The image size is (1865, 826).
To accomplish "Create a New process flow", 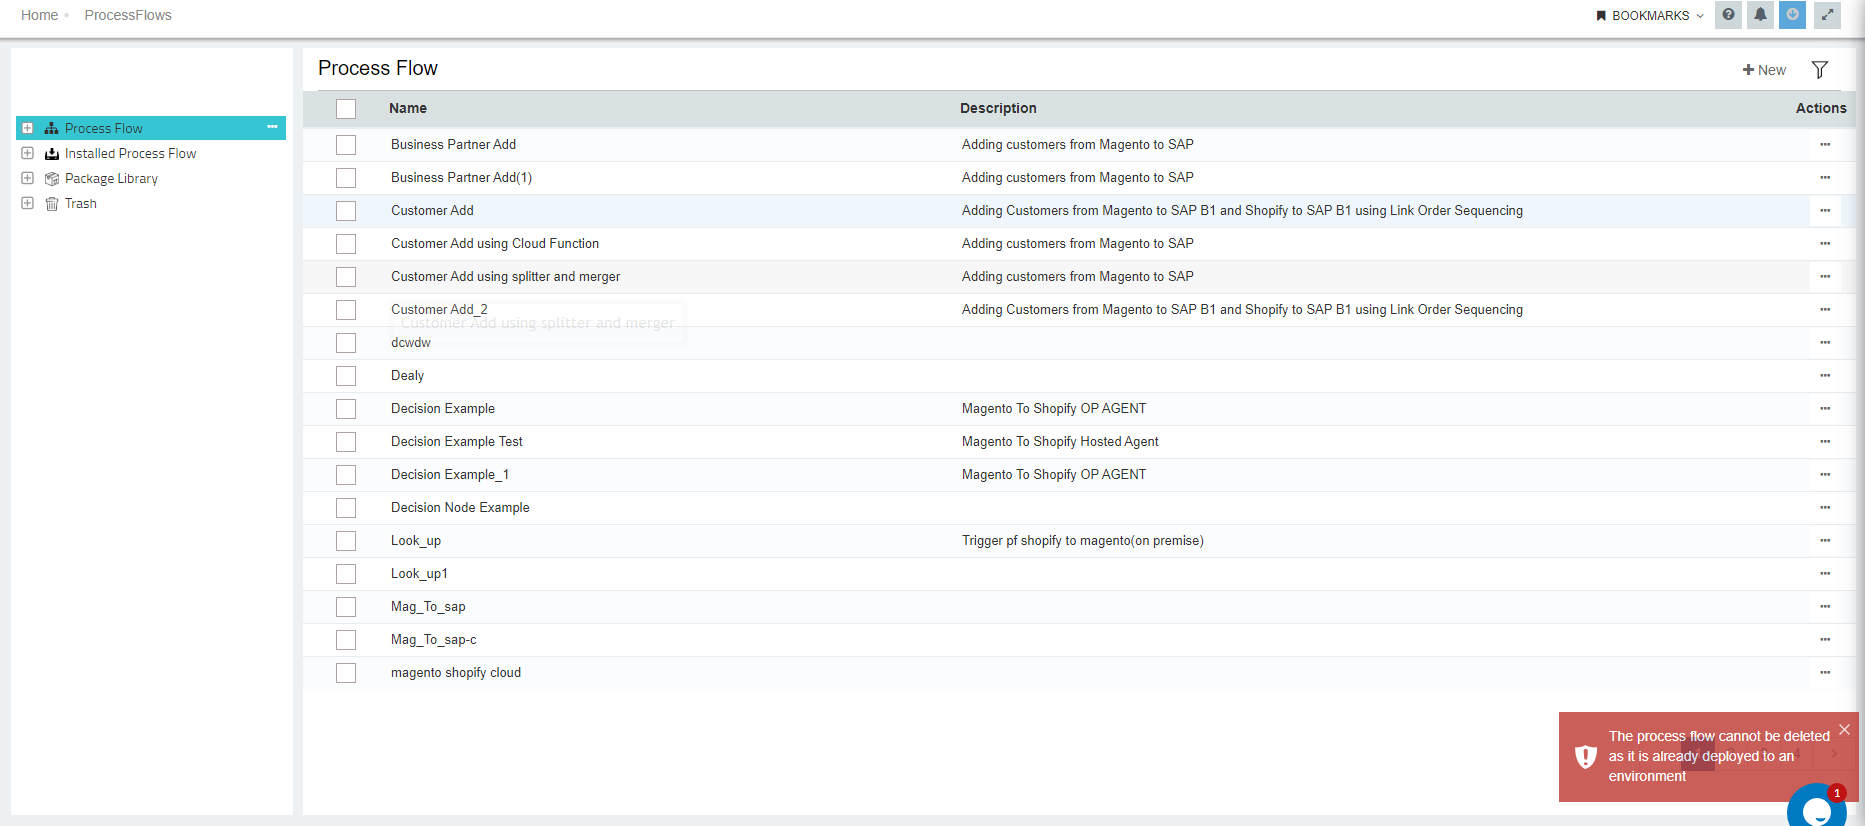I will [1764, 70].
